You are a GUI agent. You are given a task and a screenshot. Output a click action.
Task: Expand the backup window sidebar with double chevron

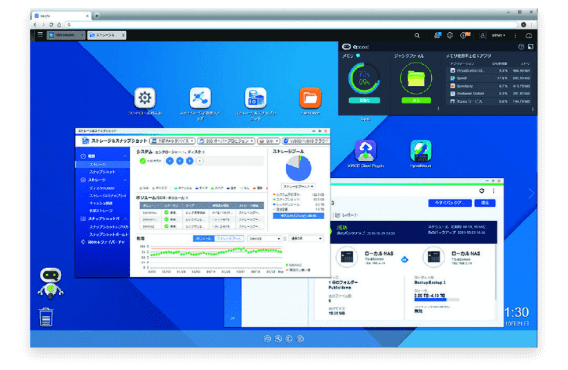pos(233,318)
